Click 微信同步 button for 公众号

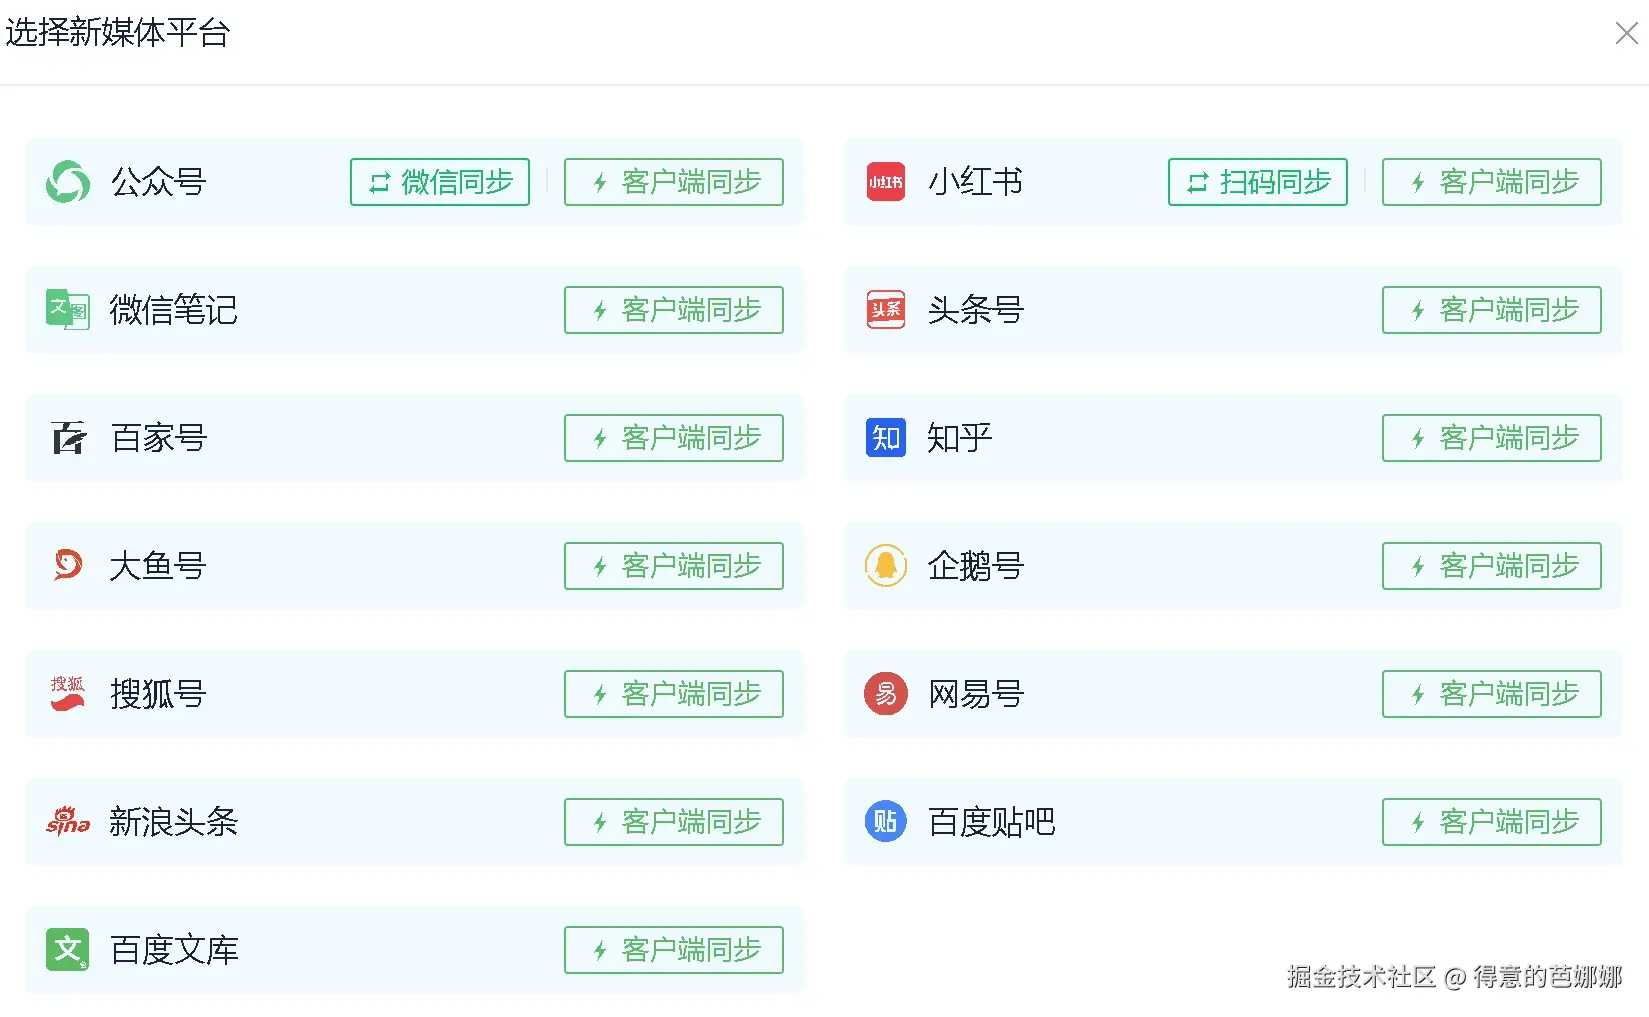pos(440,182)
